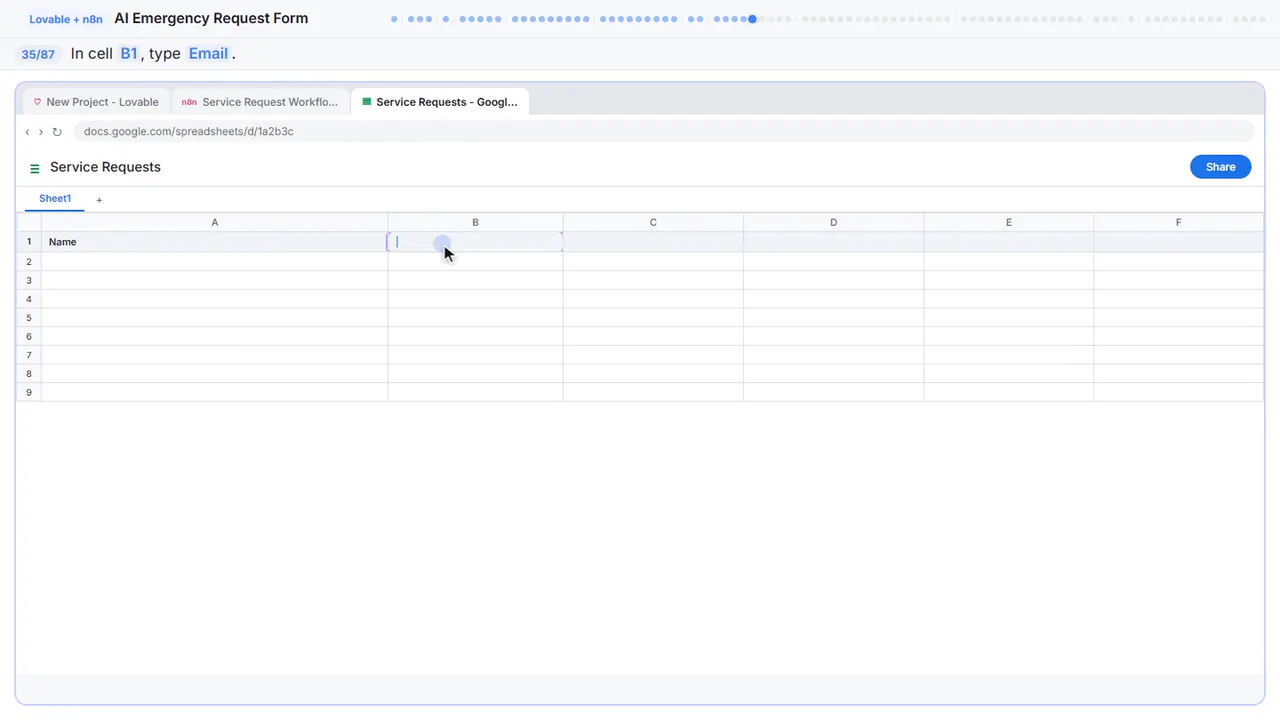Click the AI Emergency Request Form heading

point(211,18)
